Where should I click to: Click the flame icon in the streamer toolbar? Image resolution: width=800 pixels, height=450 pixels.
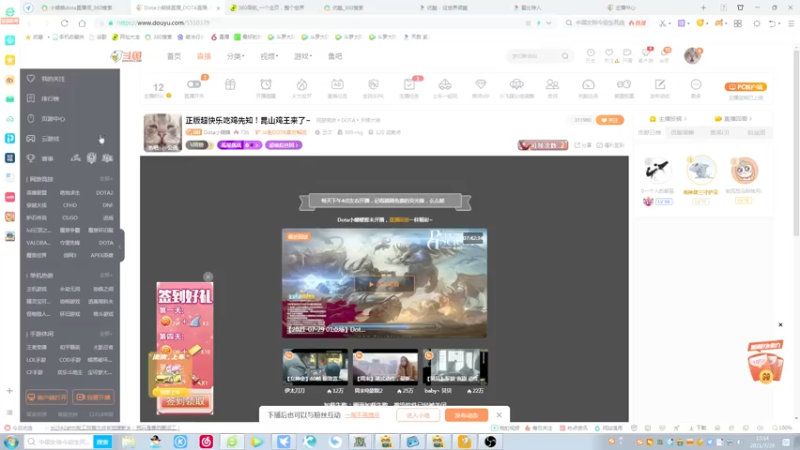coord(302,84)
